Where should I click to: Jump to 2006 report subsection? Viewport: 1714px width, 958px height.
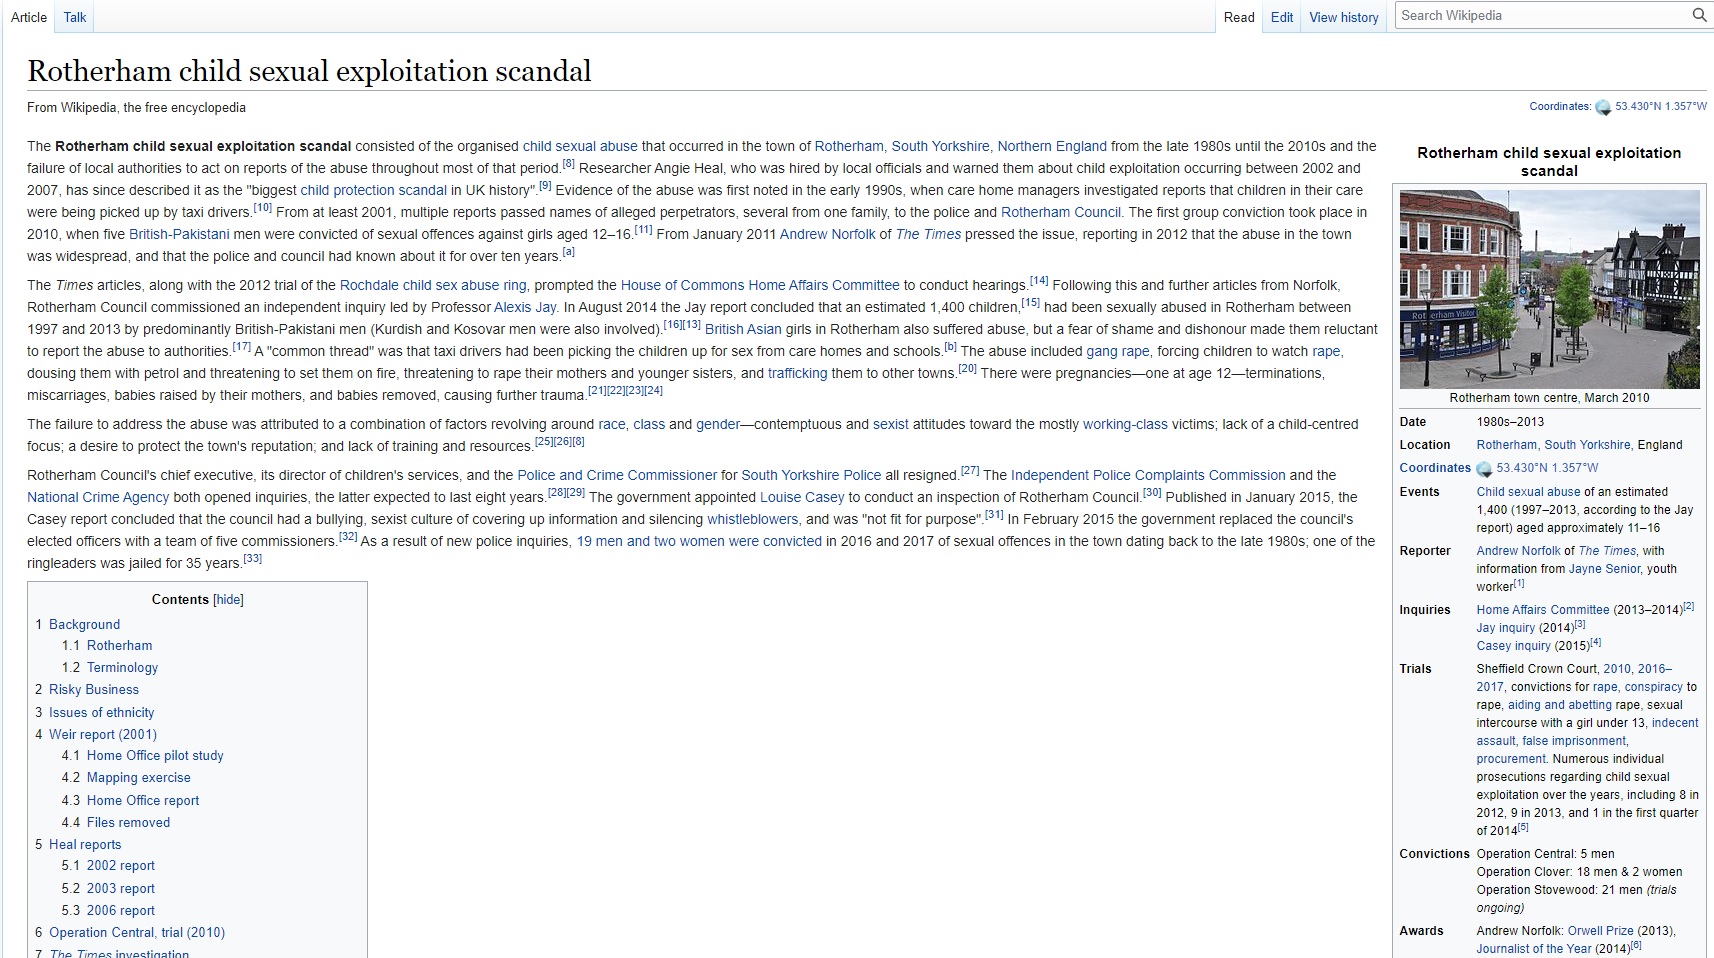tap(121, 910)
